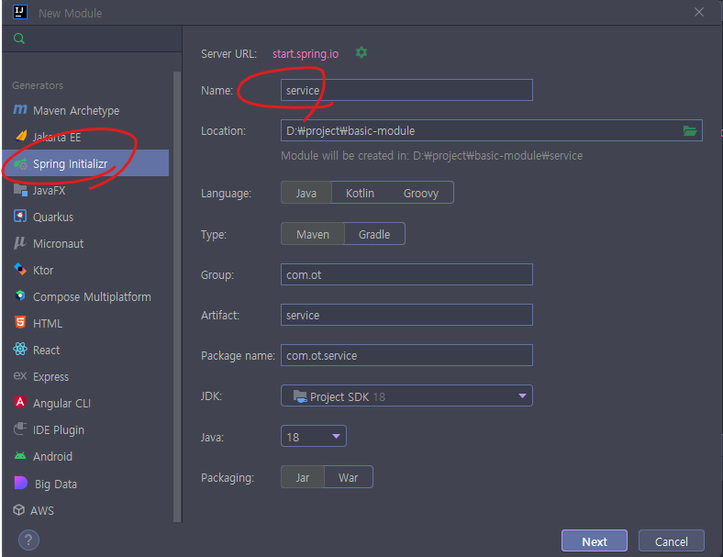Open the Java version dropdown
The width and height of the screenshot is (723, 557).
(x=314, y=437)
